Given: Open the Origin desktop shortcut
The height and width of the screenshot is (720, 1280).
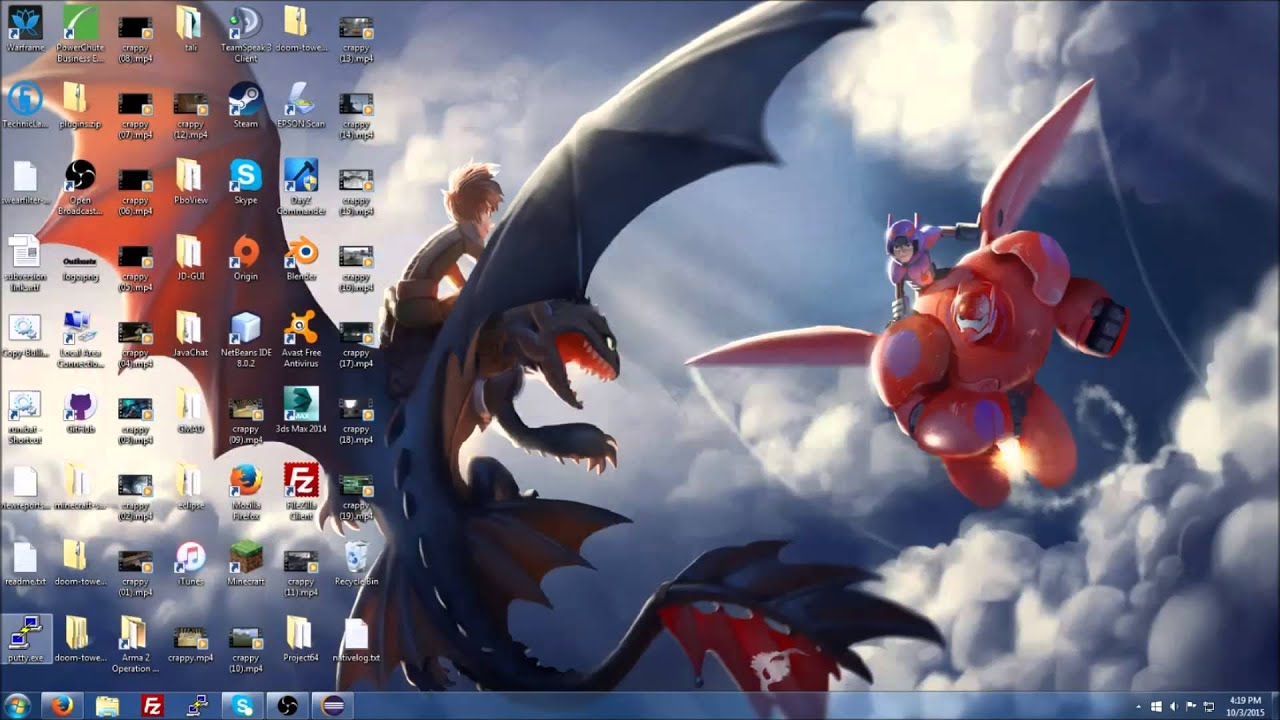Looking at the screenshot, I should (x=245, y=258).
